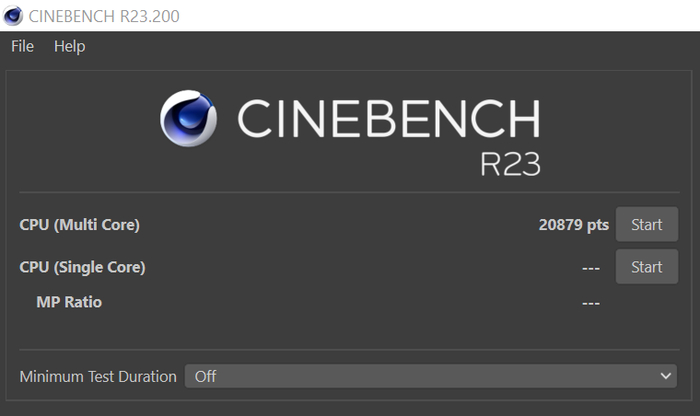Click the R23 version text in the banner

(x=510, y=163)
